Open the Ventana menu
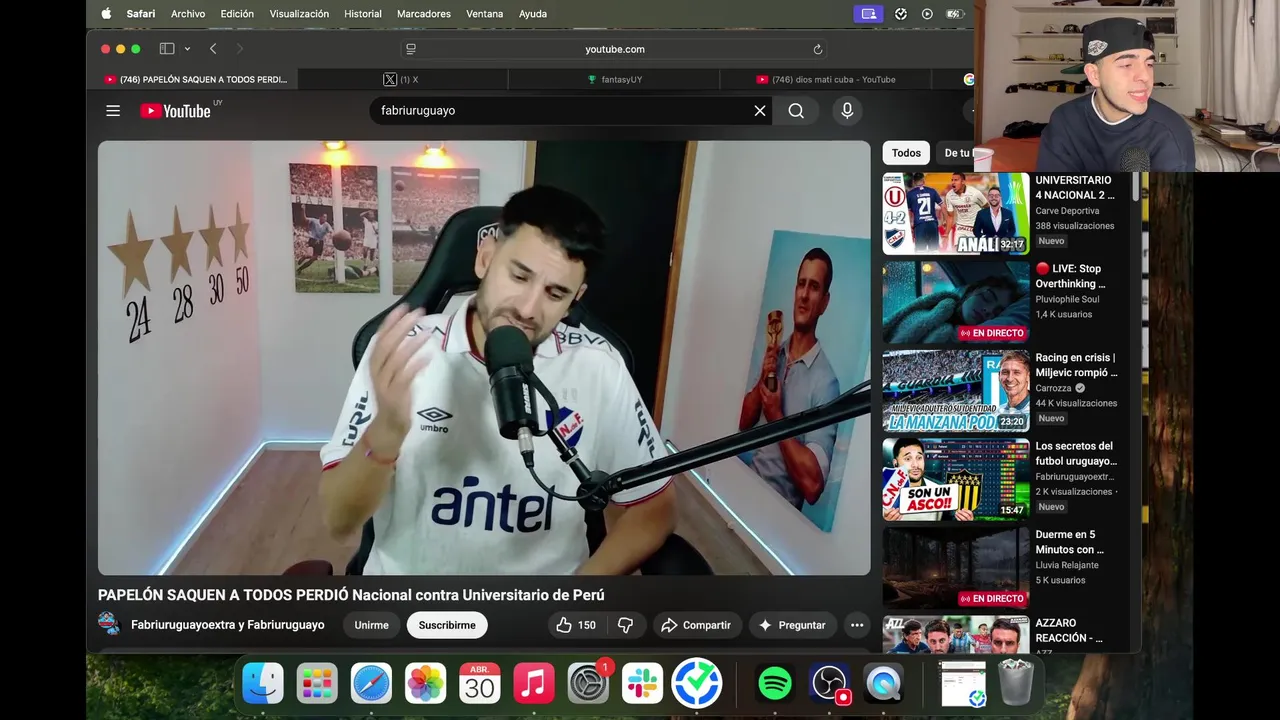The height and width of the screenshot is (720, 1280). click(x=485, y=14)
